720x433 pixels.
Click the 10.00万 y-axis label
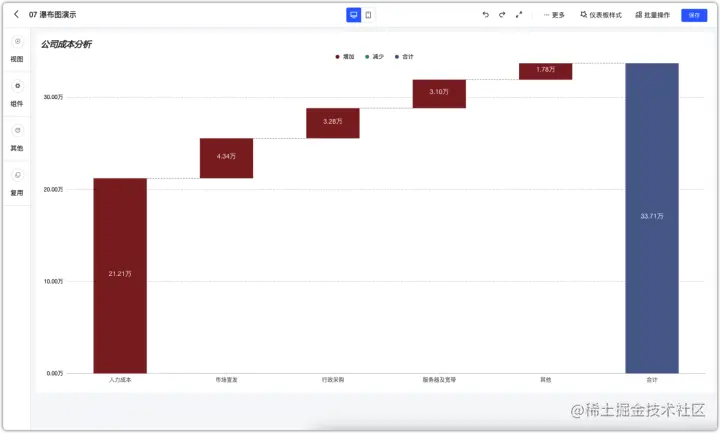(53, 281)
